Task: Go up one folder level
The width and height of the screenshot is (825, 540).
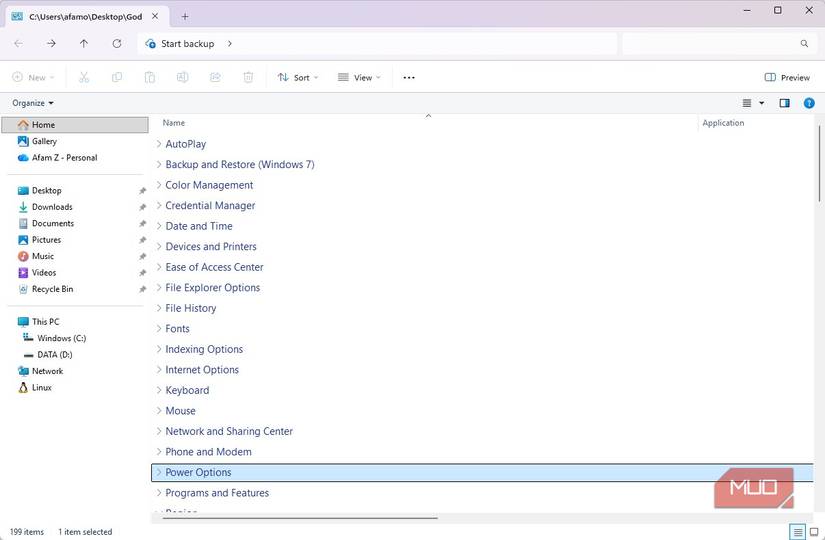Action: click(84, 44)
